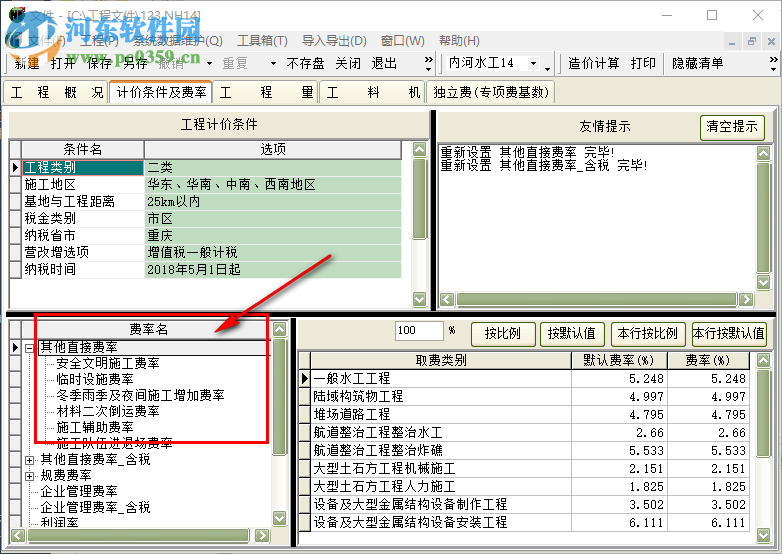
Task: Click scroll-down arrow of 费率名 tree
Action: 280,518
